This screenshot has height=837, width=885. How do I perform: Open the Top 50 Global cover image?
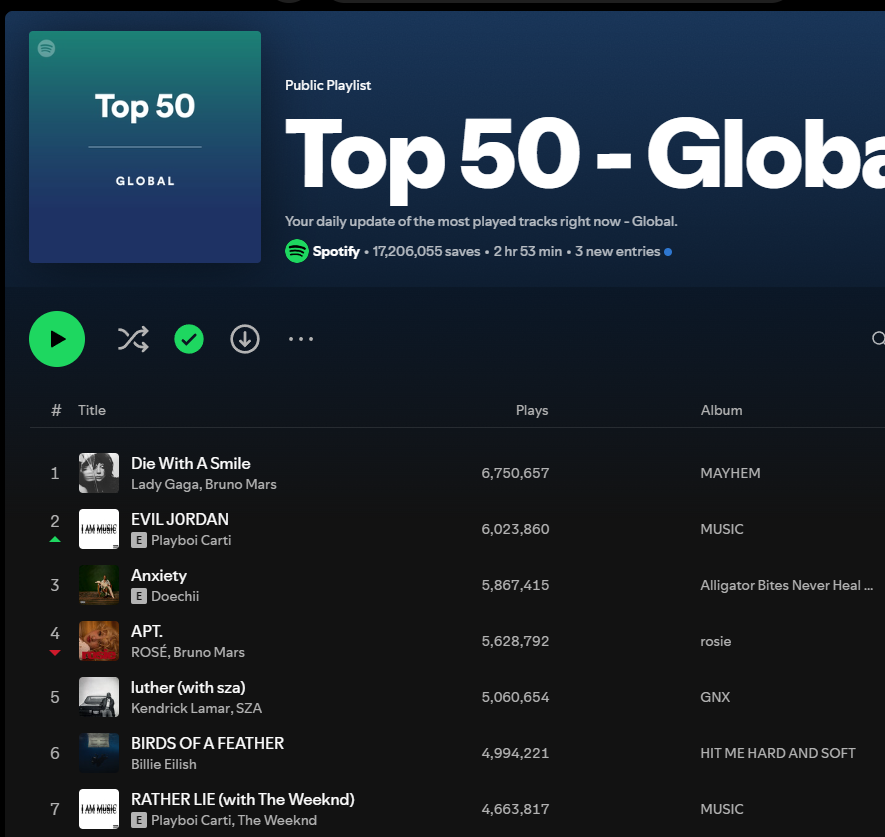145,147
